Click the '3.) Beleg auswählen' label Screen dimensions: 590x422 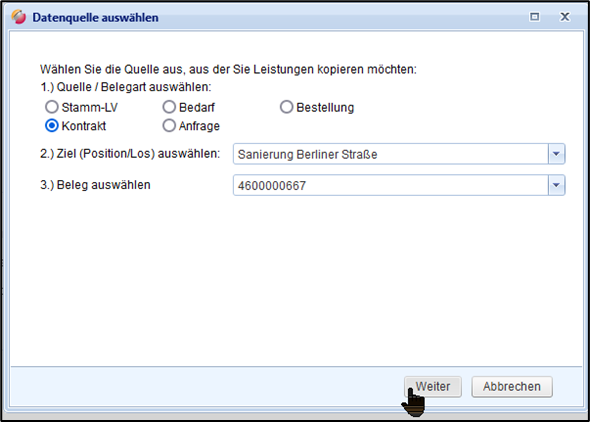coord(95,185)
